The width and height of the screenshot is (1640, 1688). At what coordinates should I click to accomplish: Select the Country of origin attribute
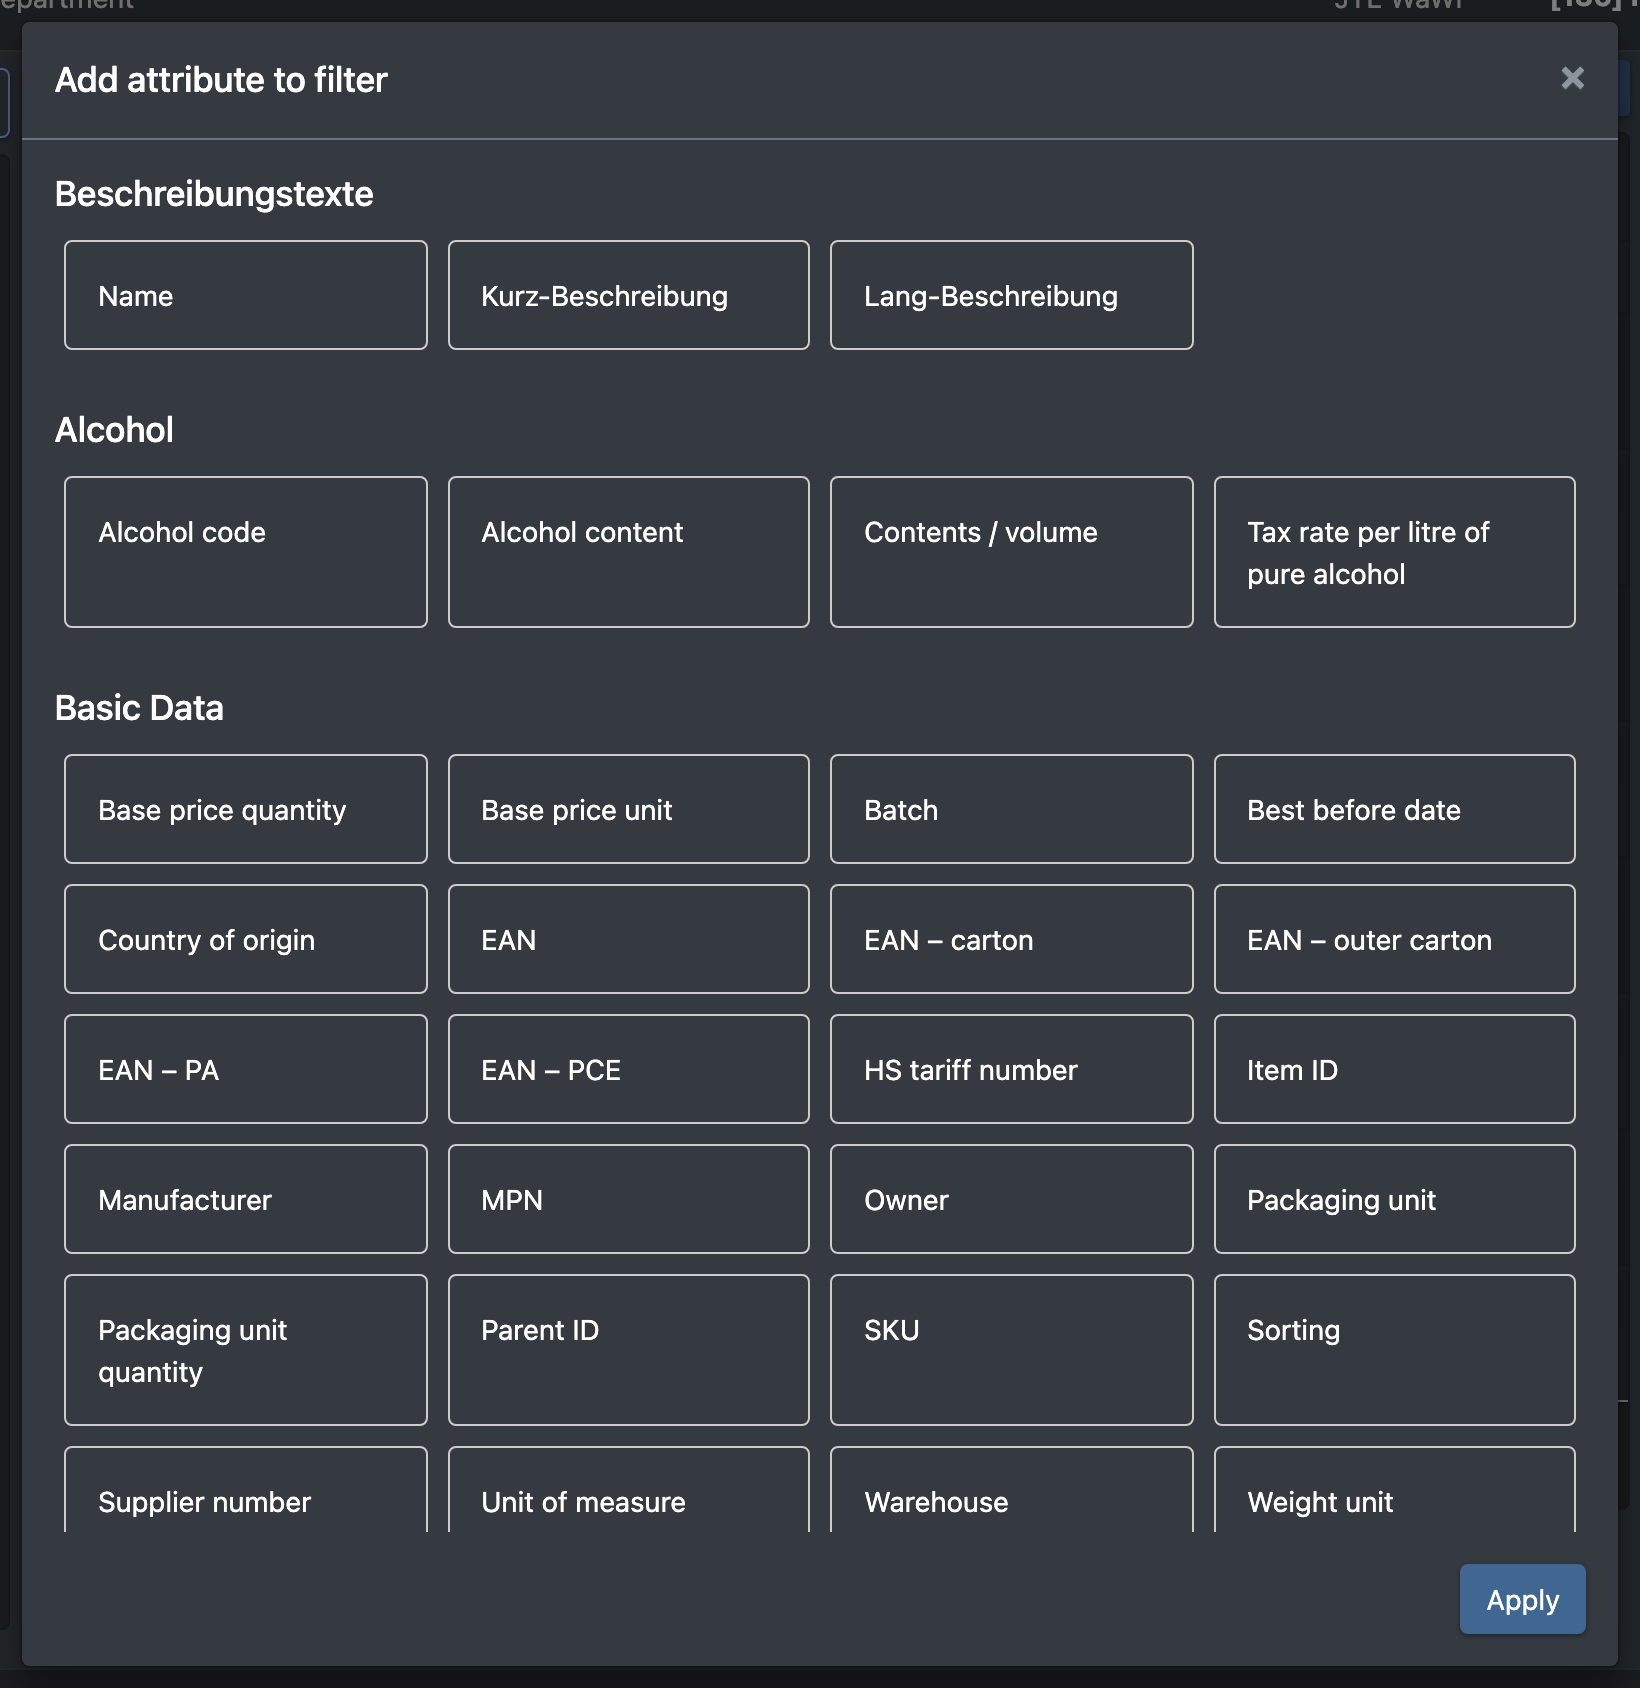coord(246,939)
